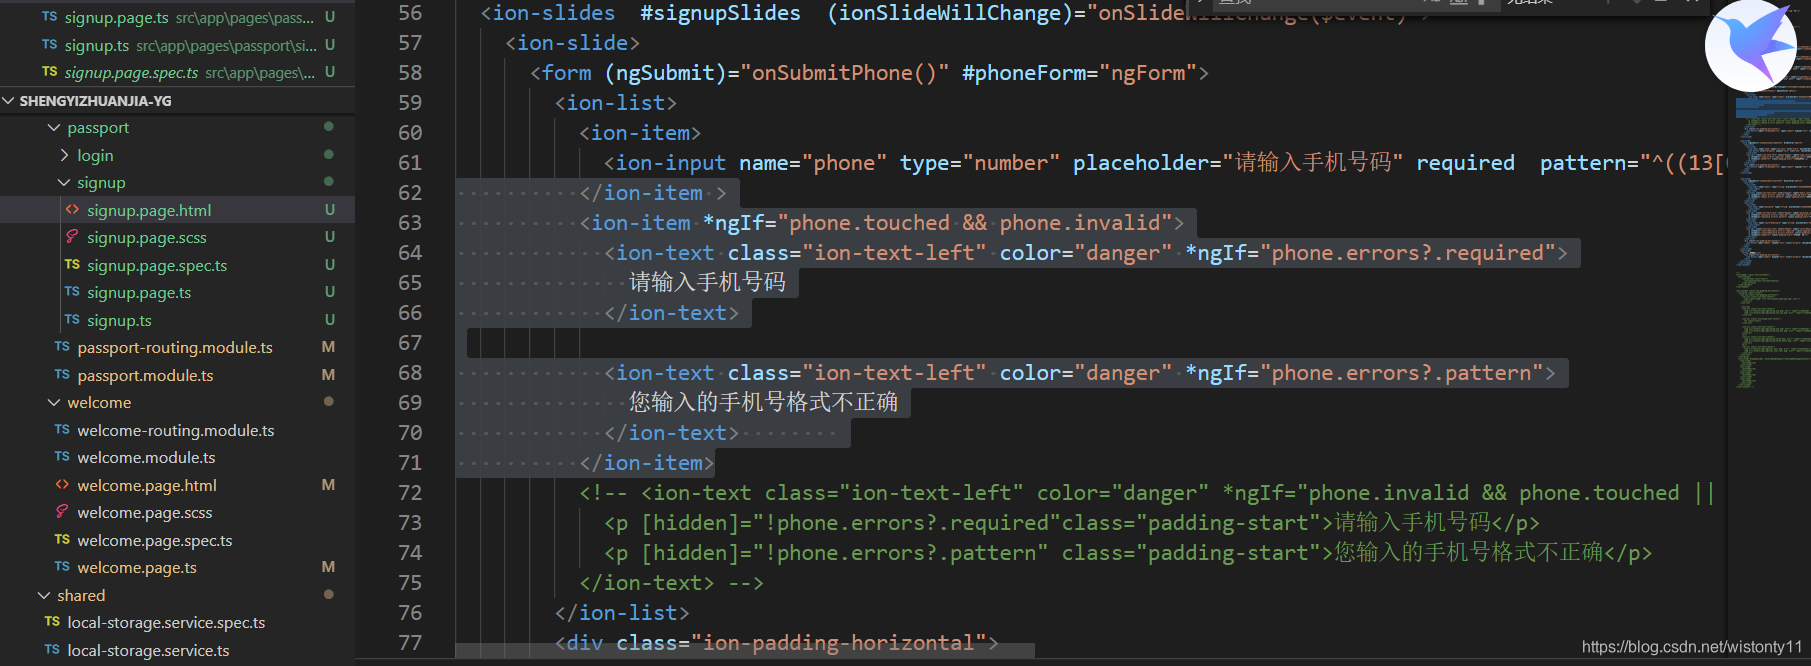The image size is (1811, 666).
Task: Click text 请输入手机号码 on line 65
Action: click(707, 283)
